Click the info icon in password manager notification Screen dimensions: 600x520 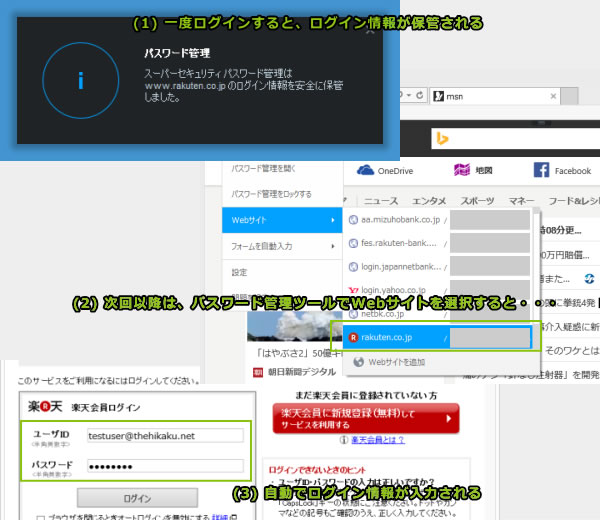coord(80,80)
